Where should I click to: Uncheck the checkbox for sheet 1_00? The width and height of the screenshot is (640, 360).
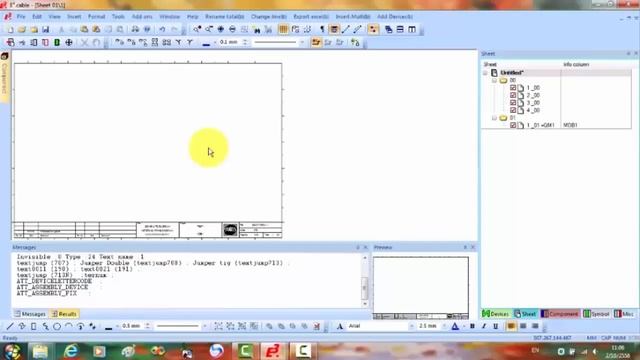tap(513, 88)
